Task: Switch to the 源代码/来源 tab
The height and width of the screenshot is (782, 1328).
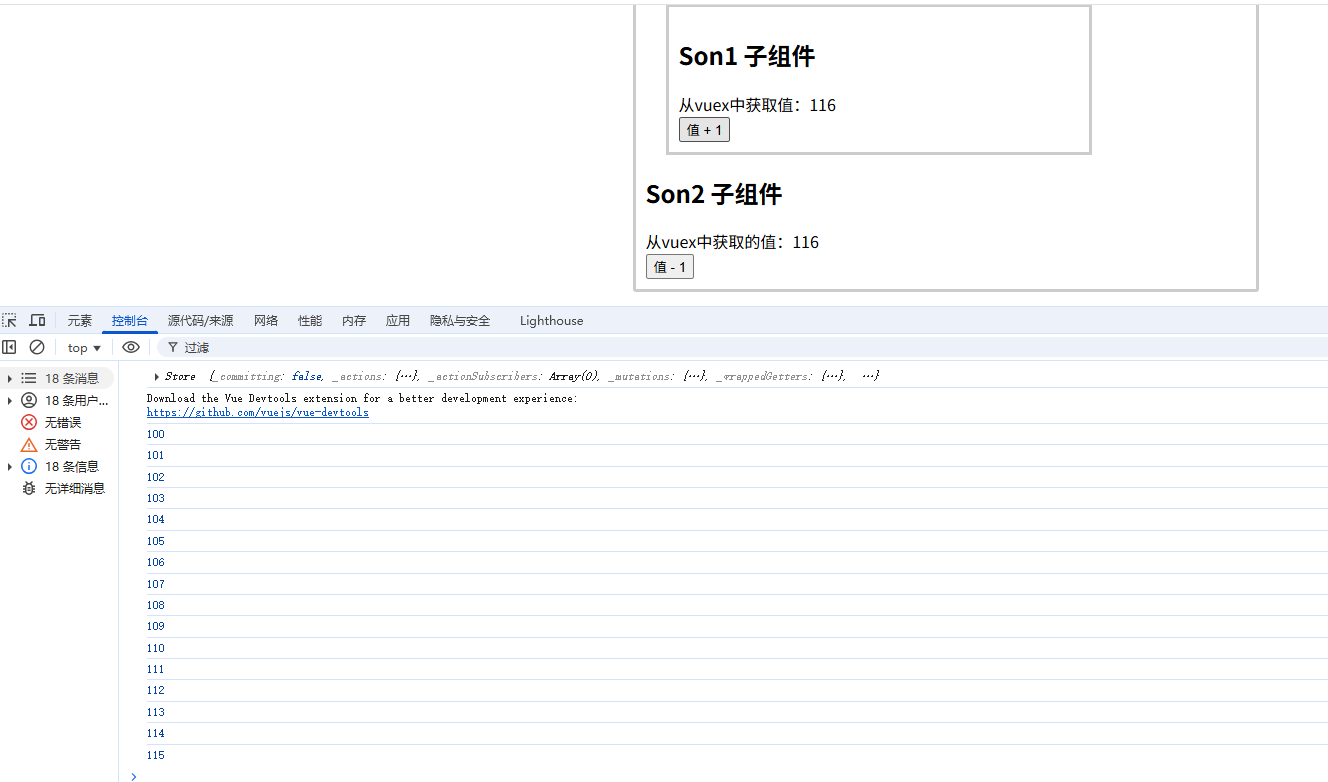Action: [201, 320]
